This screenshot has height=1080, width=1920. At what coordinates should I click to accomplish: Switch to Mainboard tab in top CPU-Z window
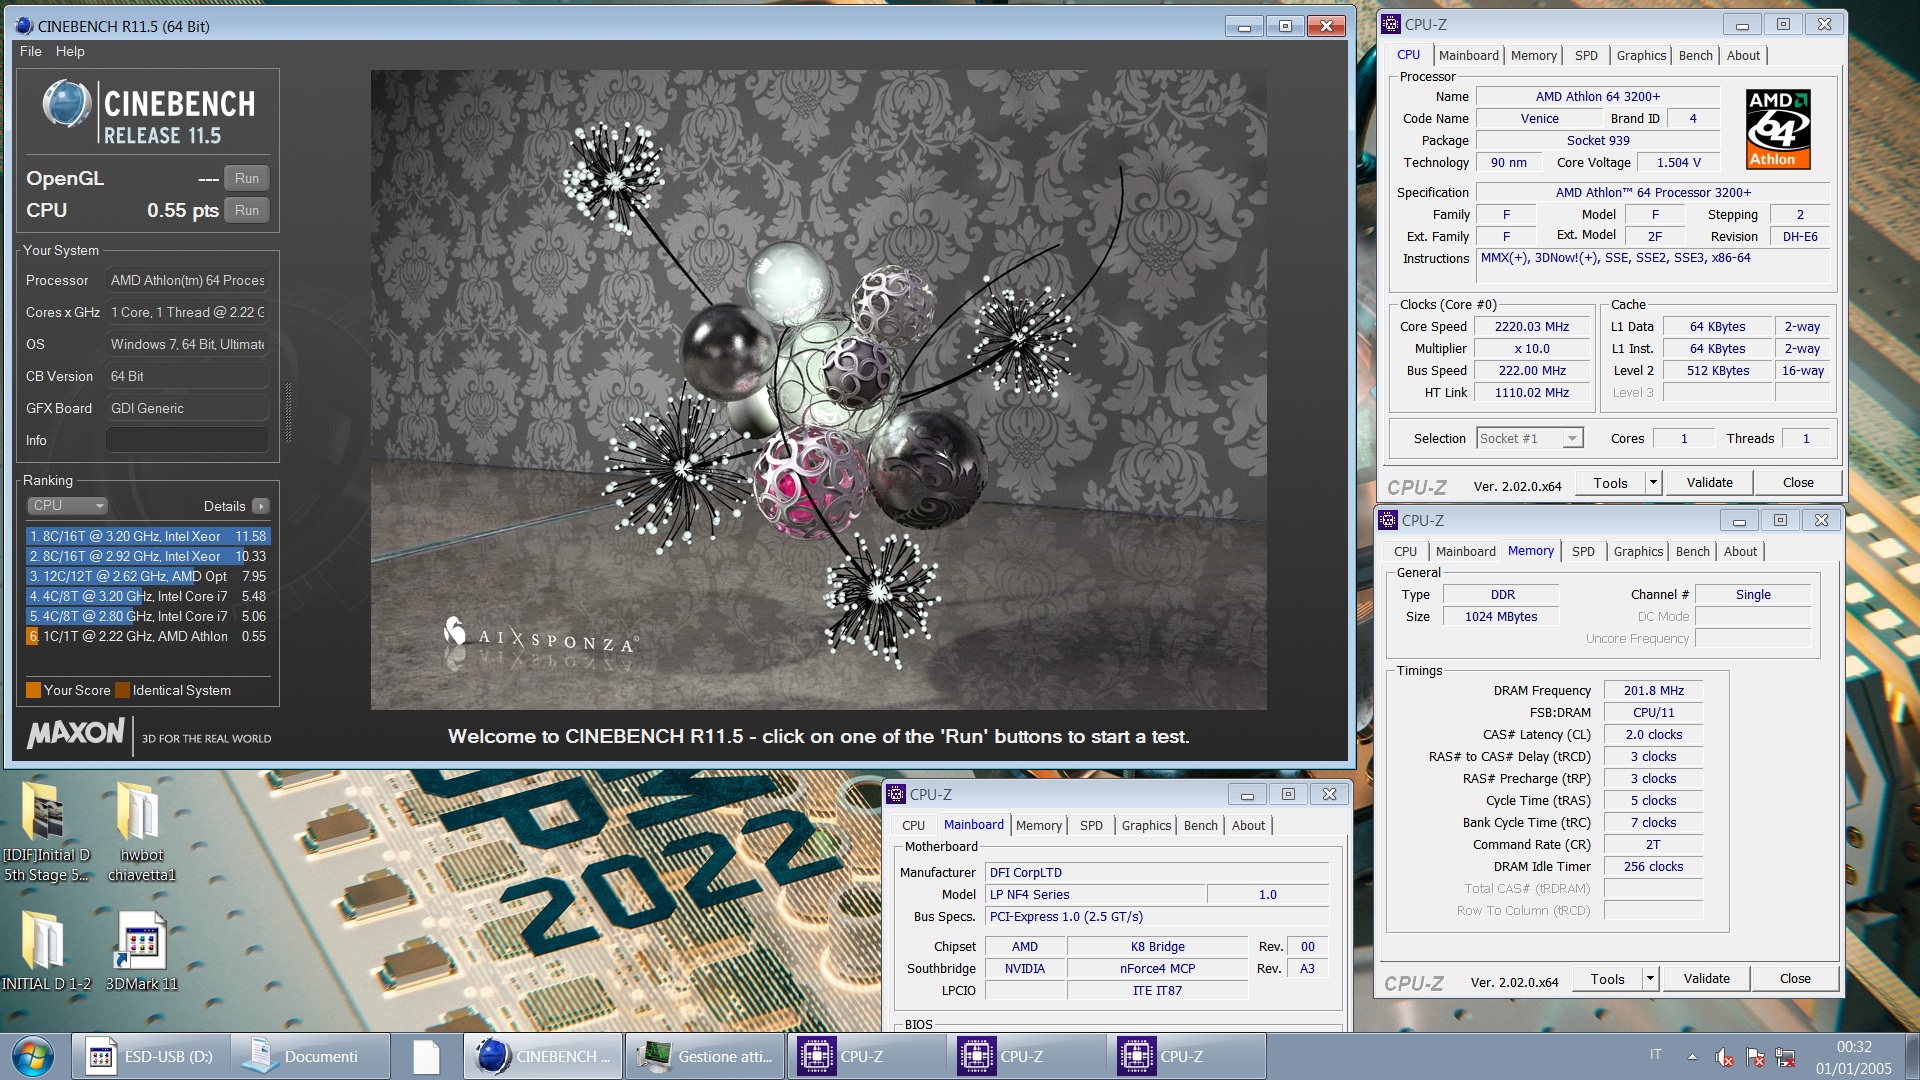click(x=1468, y=56)
